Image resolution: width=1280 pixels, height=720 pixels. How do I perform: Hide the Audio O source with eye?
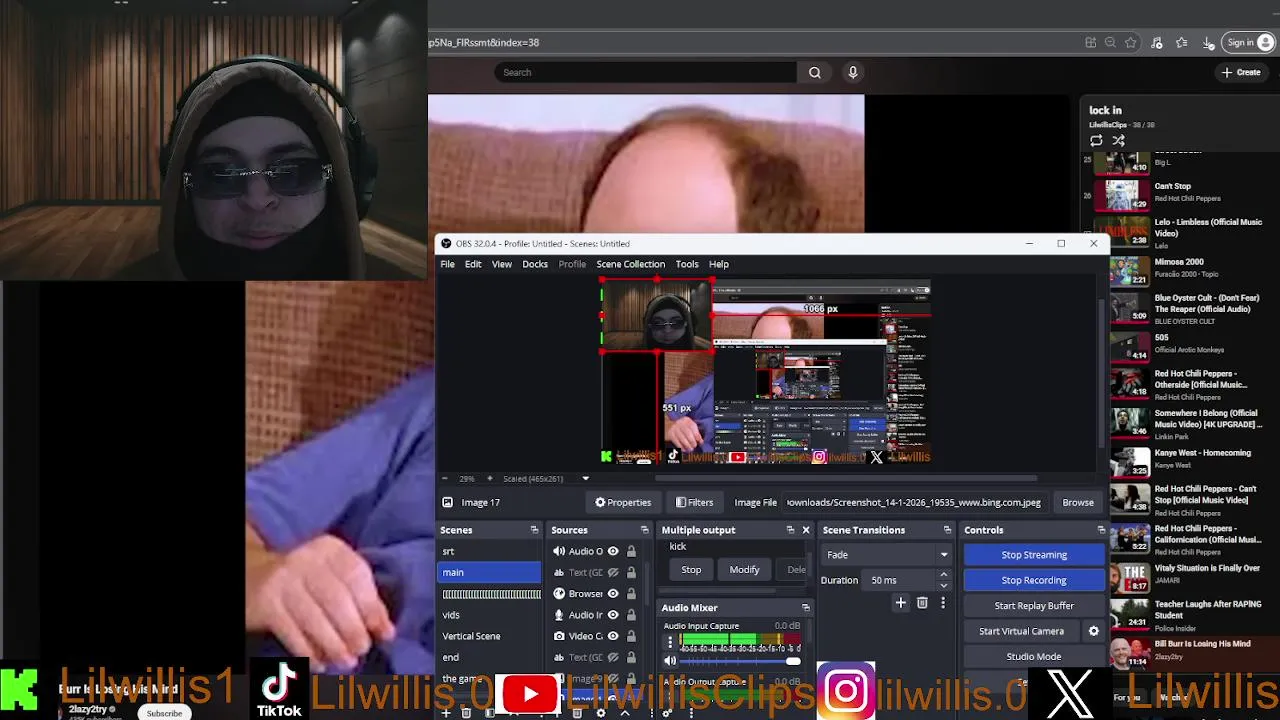pos(613,551)
